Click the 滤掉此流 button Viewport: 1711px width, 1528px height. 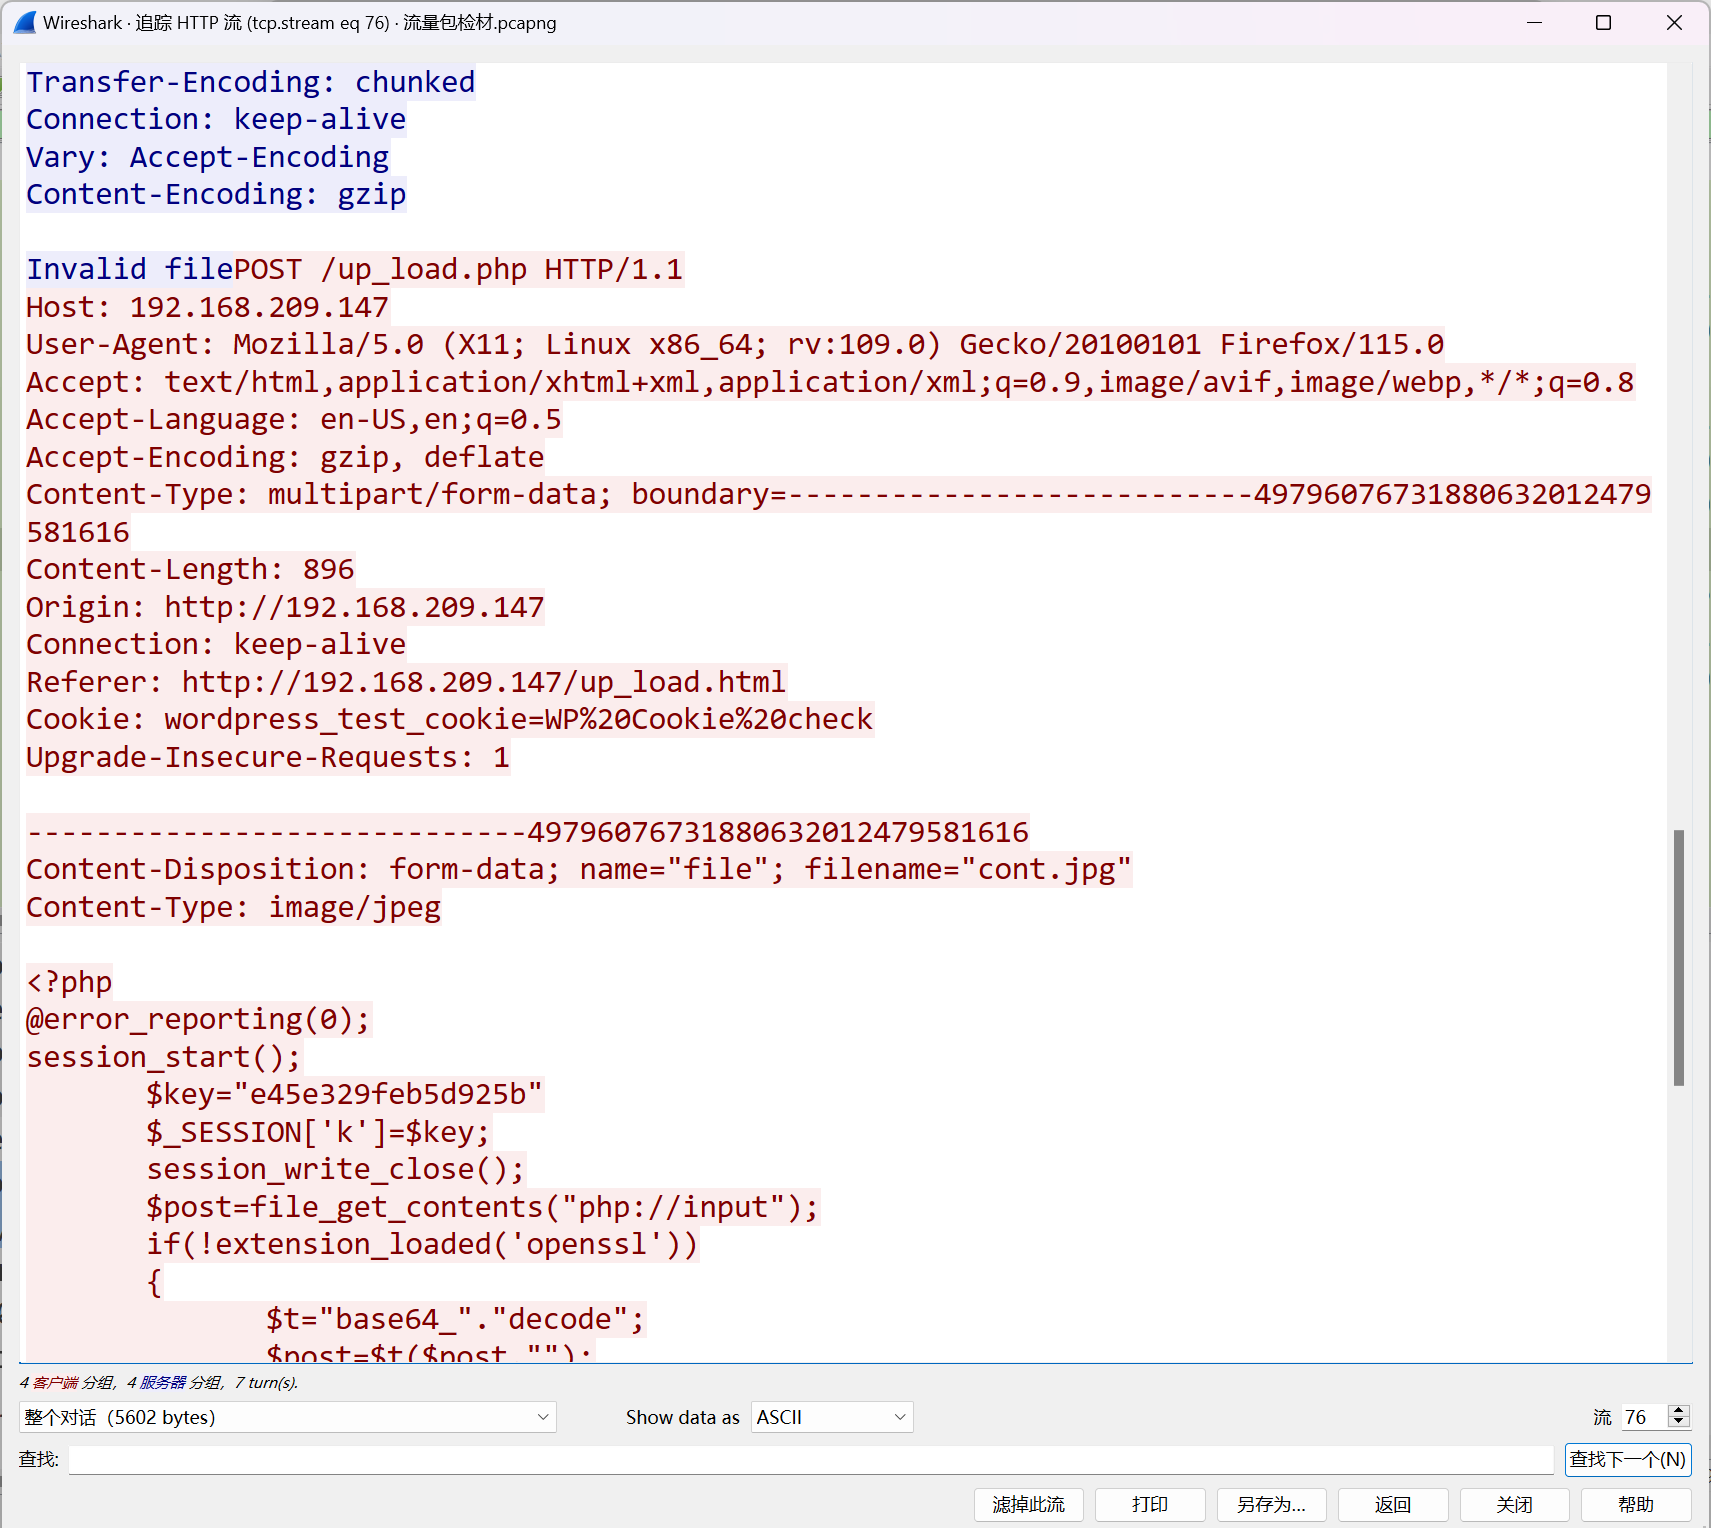pyautogui.click(x=1029, y=1504)
